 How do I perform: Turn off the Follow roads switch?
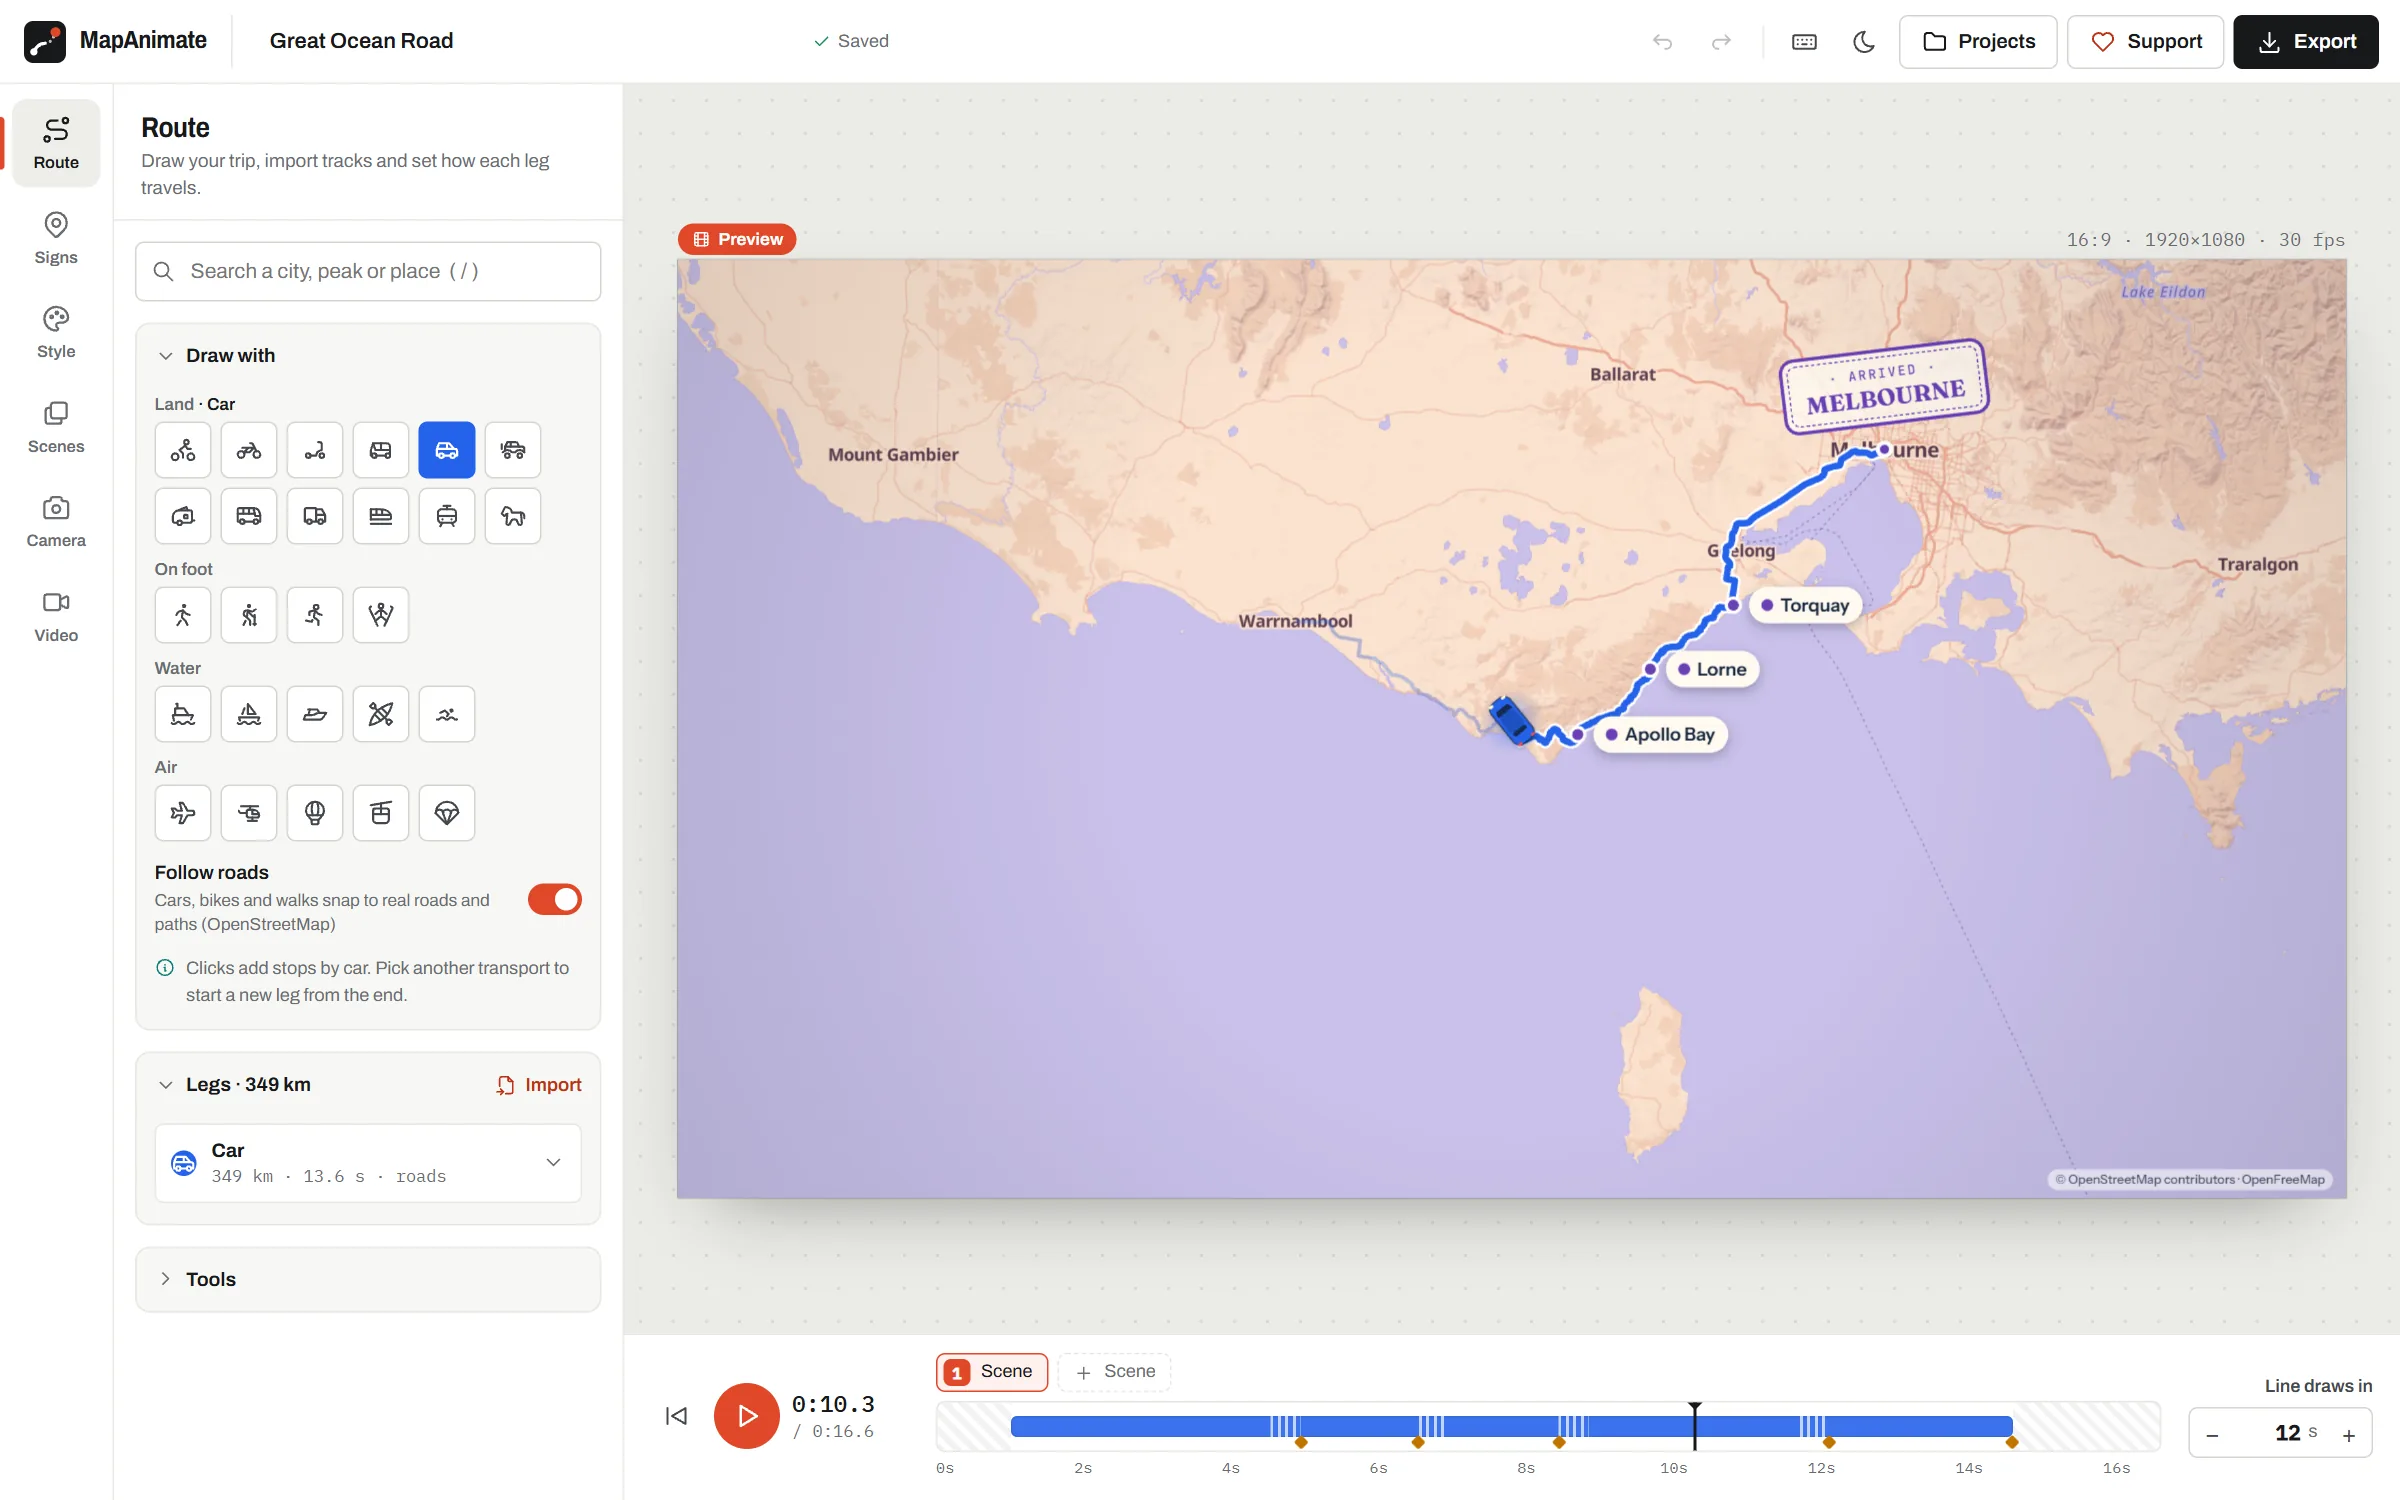click(x=555, y=899)
